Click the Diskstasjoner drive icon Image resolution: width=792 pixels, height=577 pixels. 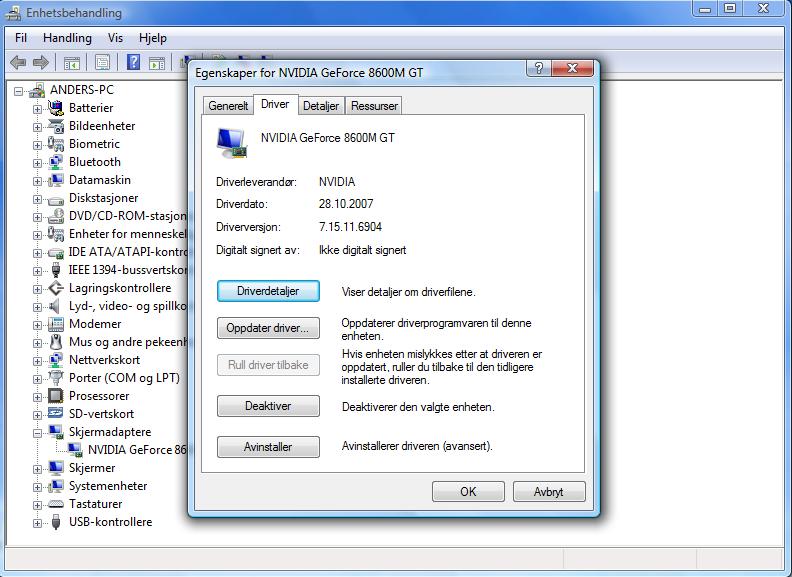56,199
